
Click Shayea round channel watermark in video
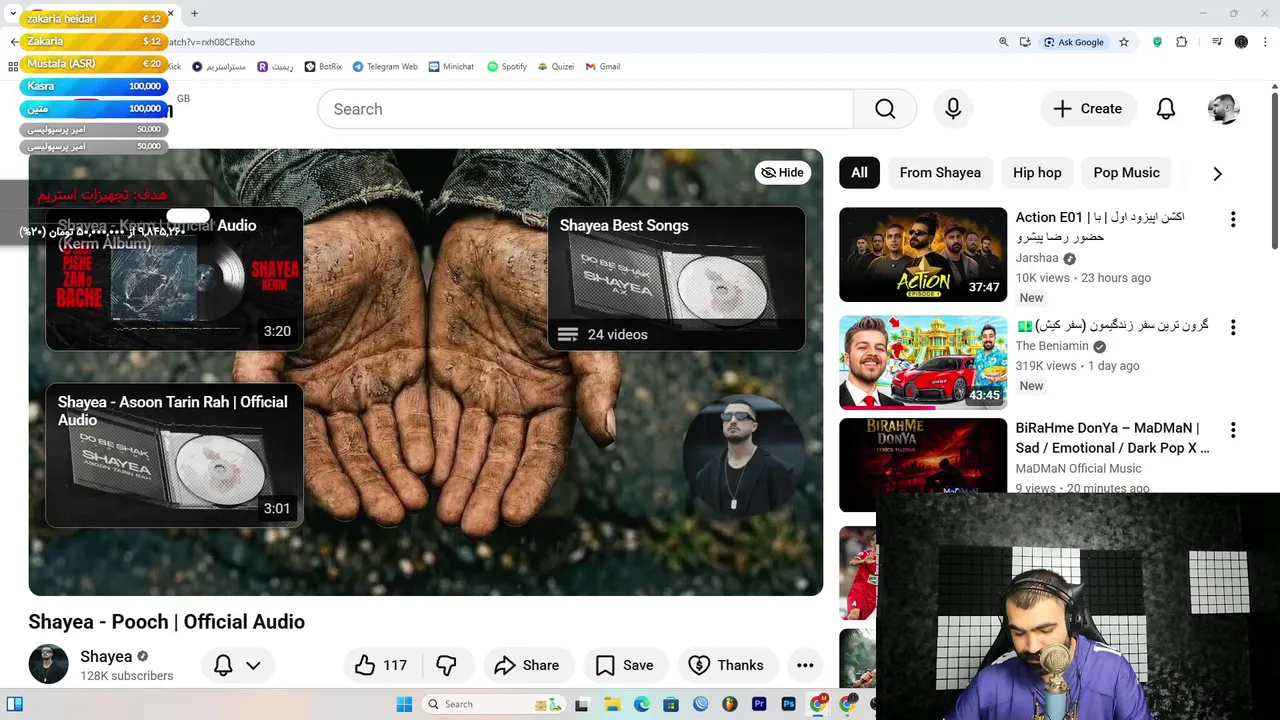(739, 455)
